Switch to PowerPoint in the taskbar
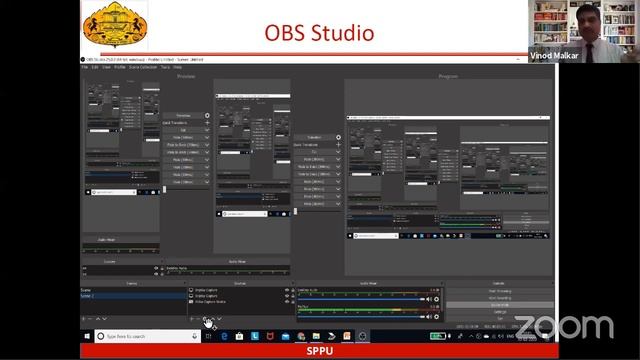Viewport: 640px width, 360px height. click(347, 336)
